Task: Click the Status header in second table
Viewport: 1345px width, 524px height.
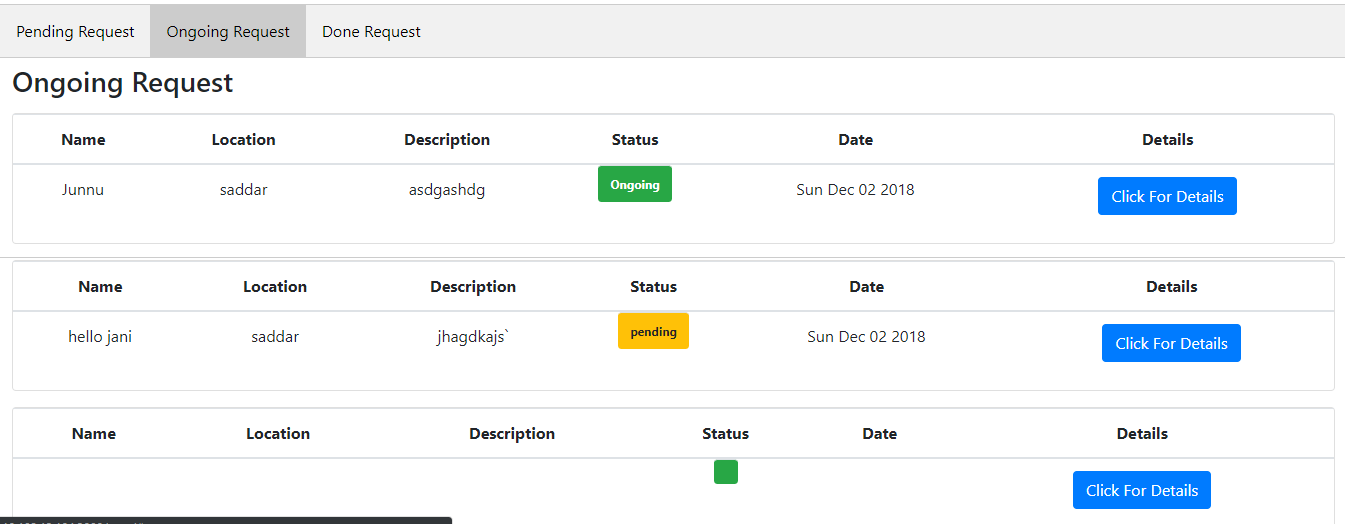Action: [x=653, y=287]
